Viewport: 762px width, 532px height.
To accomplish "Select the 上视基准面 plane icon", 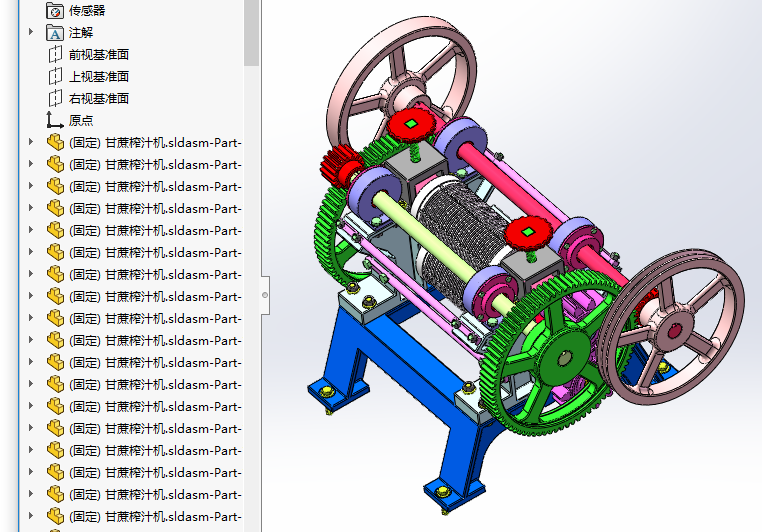I will click(55, 76).
